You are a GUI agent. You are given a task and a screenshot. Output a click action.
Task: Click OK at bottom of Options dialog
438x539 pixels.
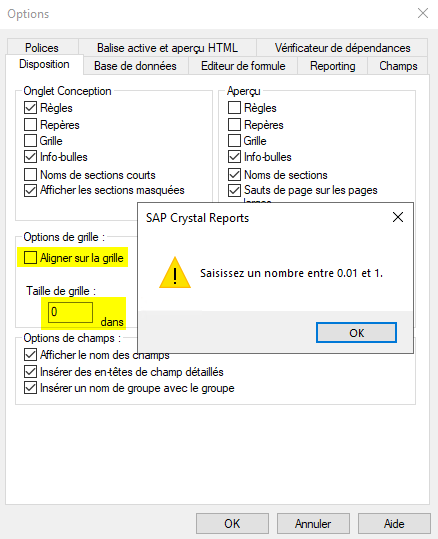232,524
